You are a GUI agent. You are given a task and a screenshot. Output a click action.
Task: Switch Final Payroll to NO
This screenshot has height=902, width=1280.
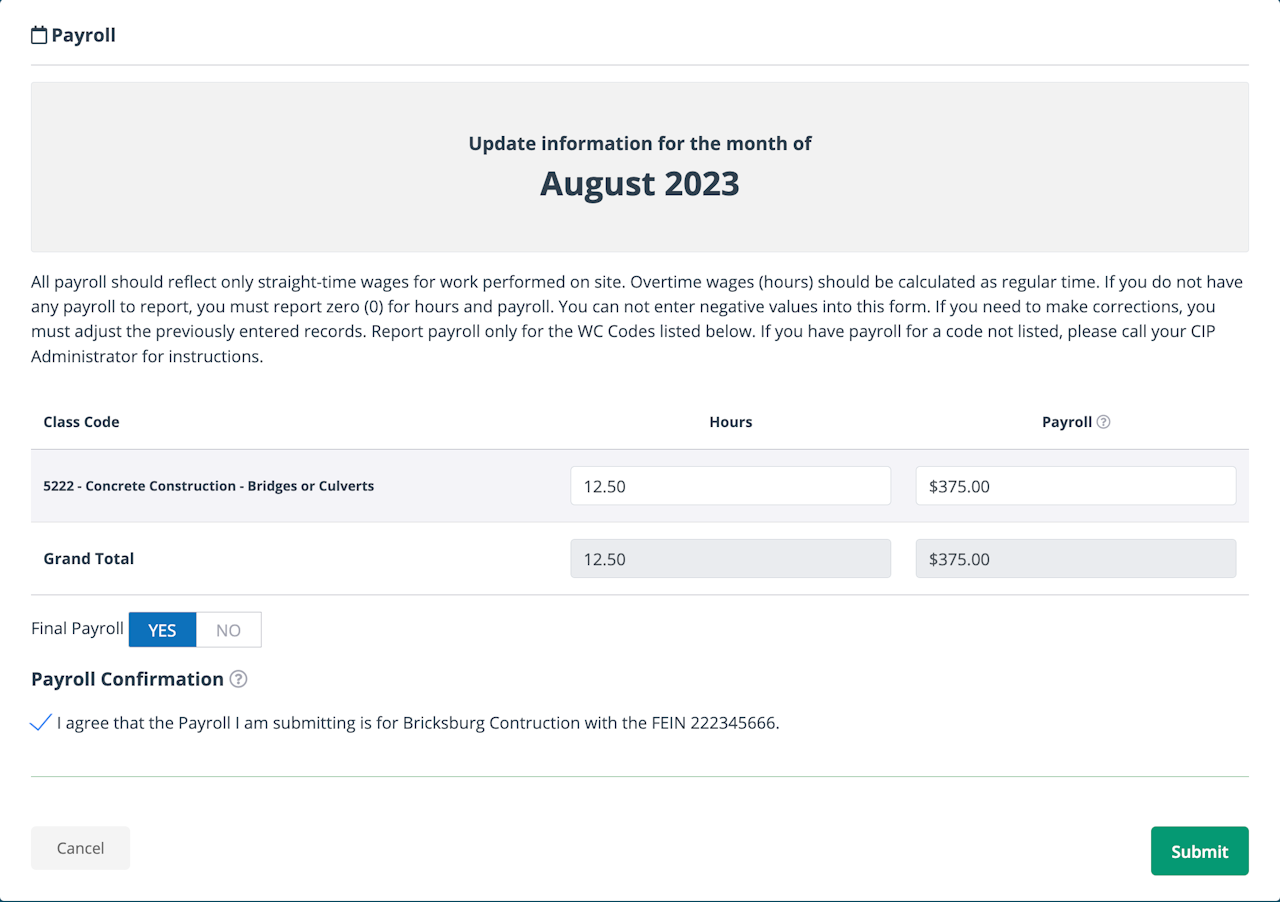pos(228,630)
